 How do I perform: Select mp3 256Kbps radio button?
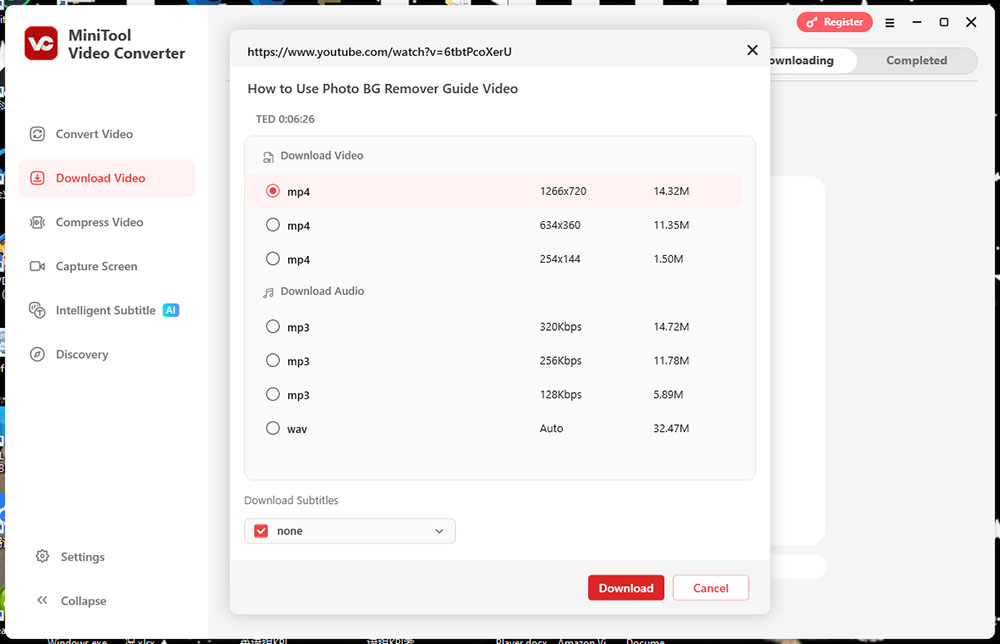point(273,360)
